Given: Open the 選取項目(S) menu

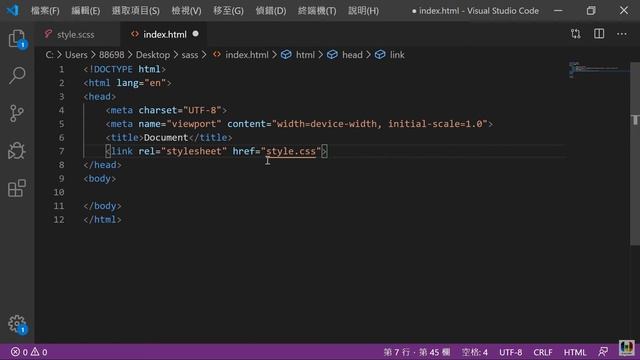Looking at the screenshot, I should pyautogui.click(x=136, y=11).
